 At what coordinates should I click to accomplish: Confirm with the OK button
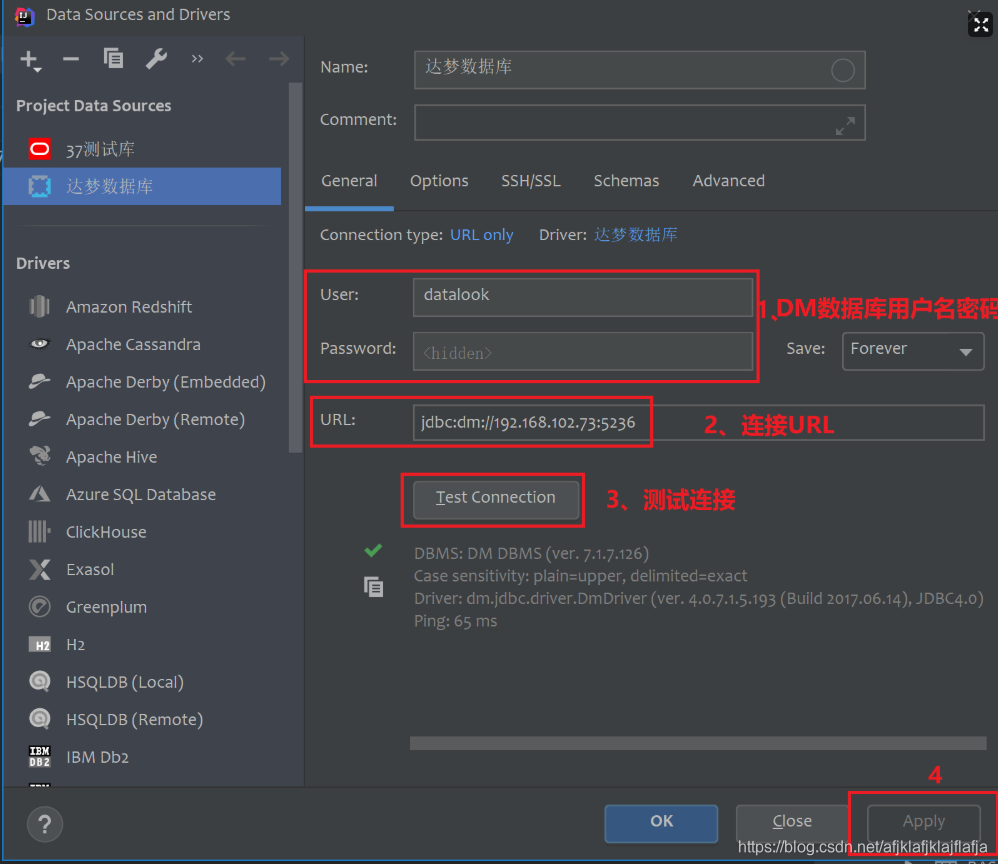(x=661, y=823)
